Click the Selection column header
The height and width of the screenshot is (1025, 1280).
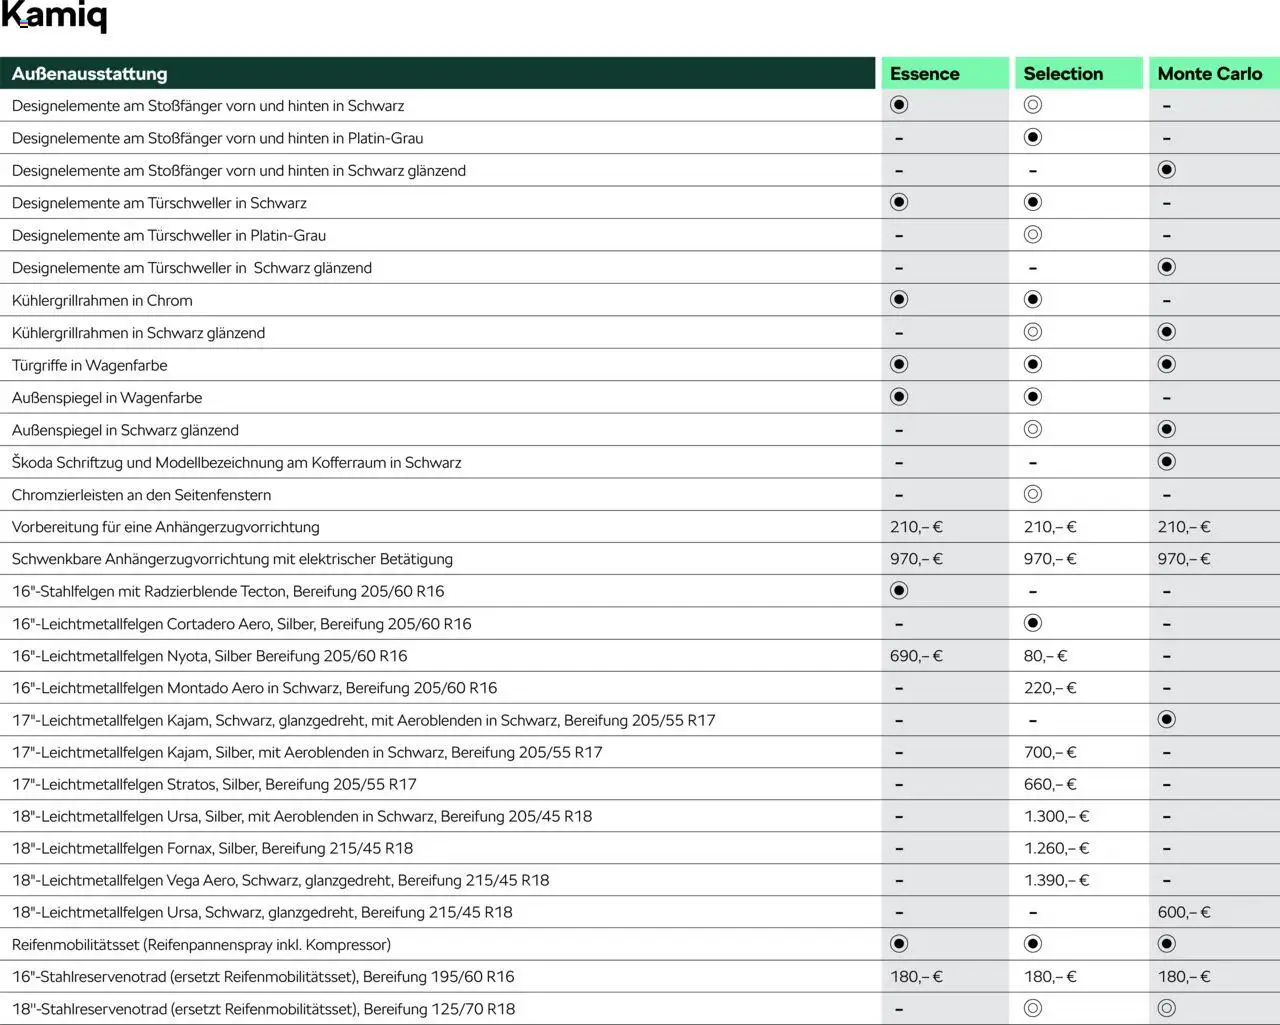click(1063, 74)
